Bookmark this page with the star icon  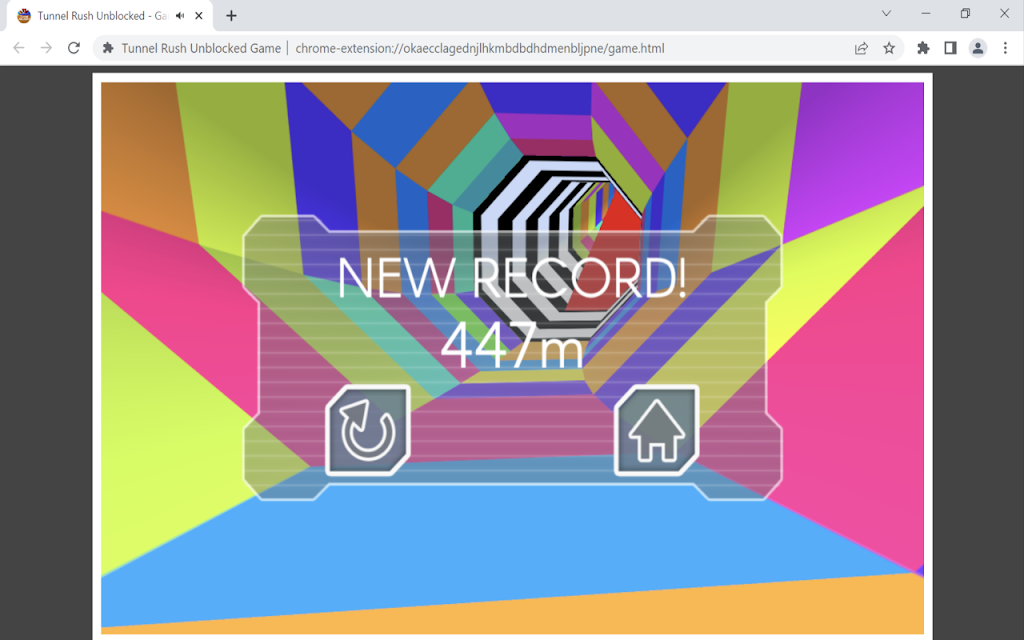pyautogui.click(x=889, y=48)
